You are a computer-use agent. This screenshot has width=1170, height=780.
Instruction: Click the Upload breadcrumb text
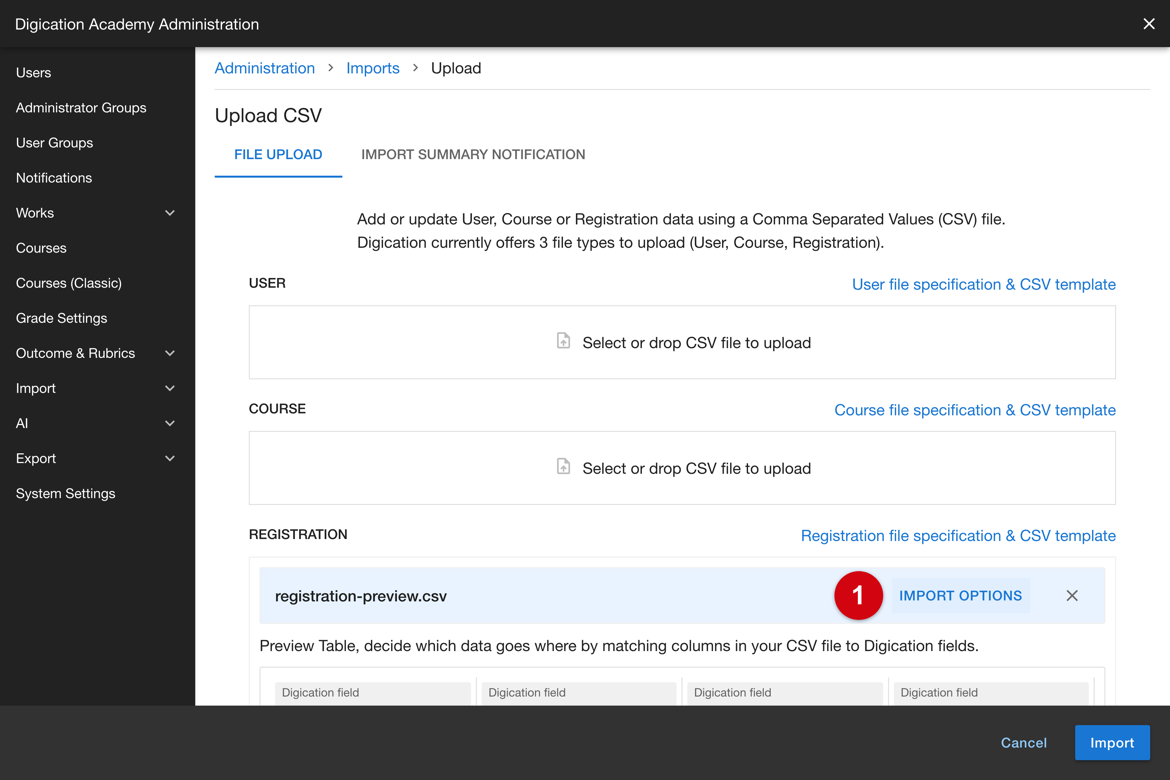pyautogui.click(x=456, y=68)
